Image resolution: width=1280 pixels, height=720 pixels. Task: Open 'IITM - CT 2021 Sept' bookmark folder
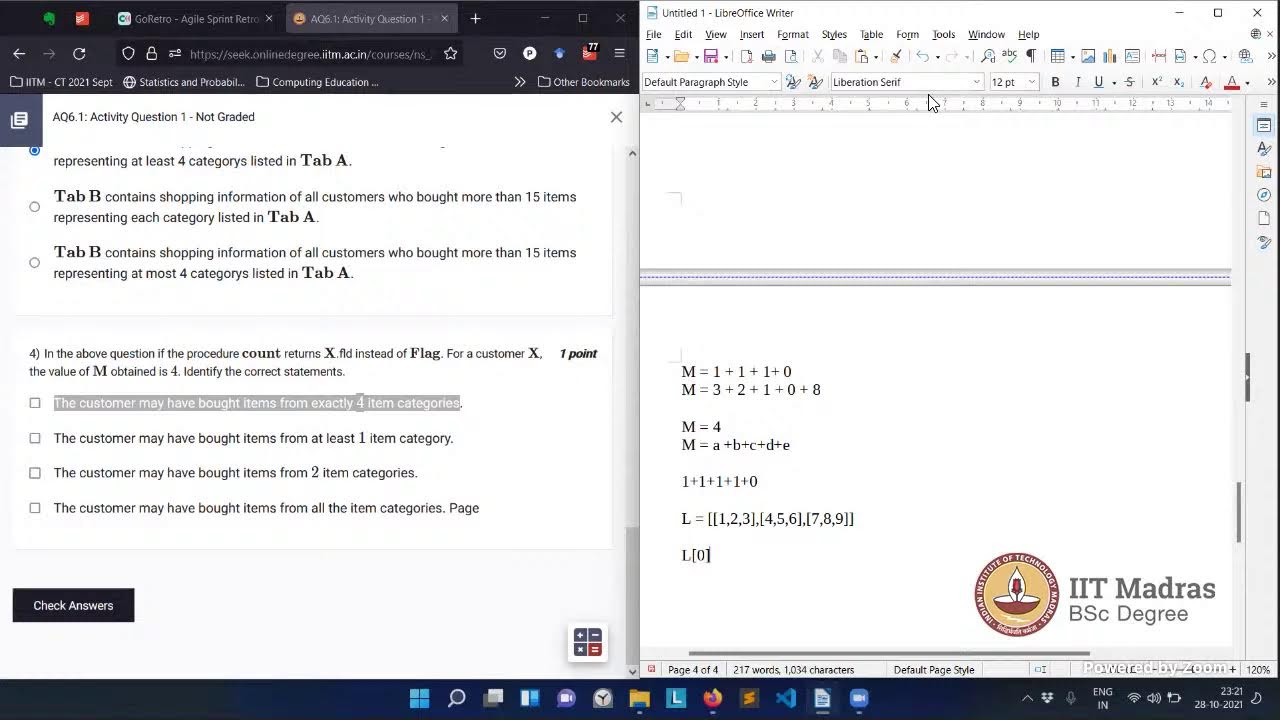61,82
